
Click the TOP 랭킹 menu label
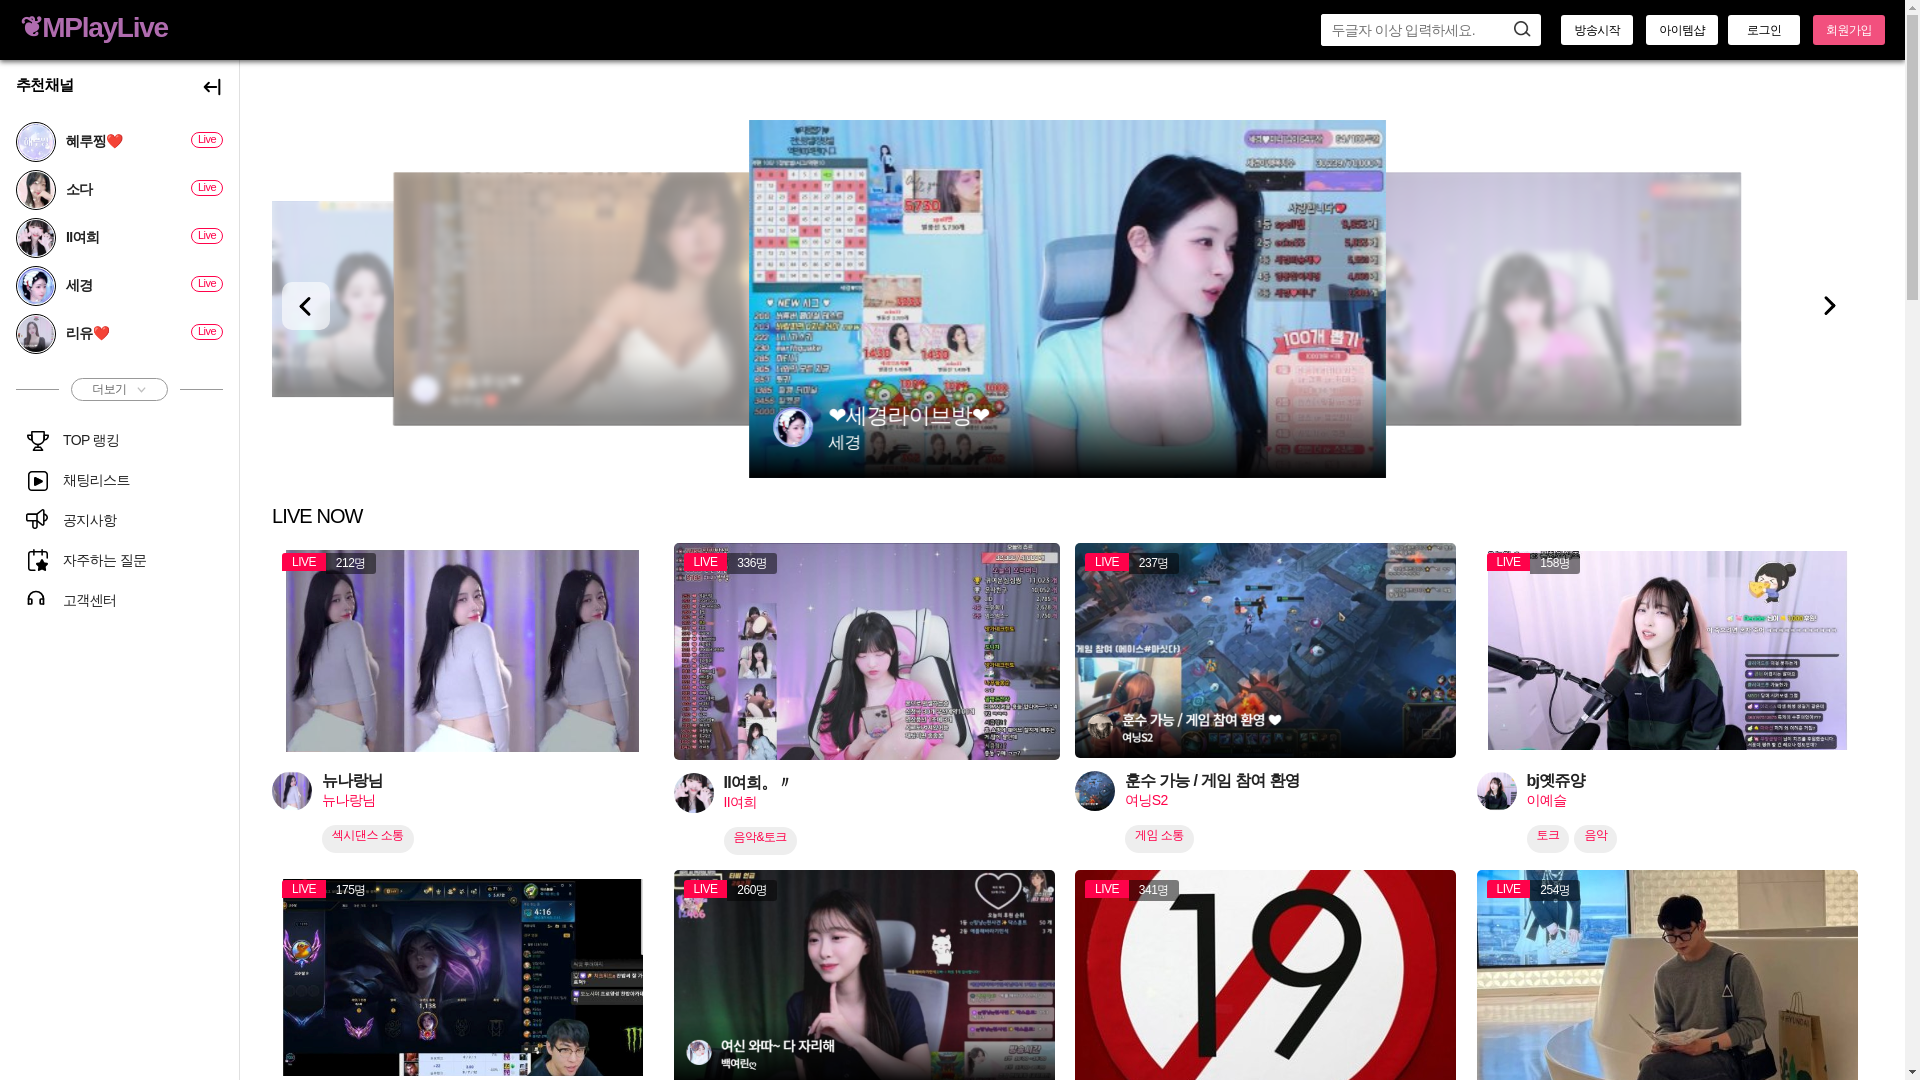click(91, 441)
